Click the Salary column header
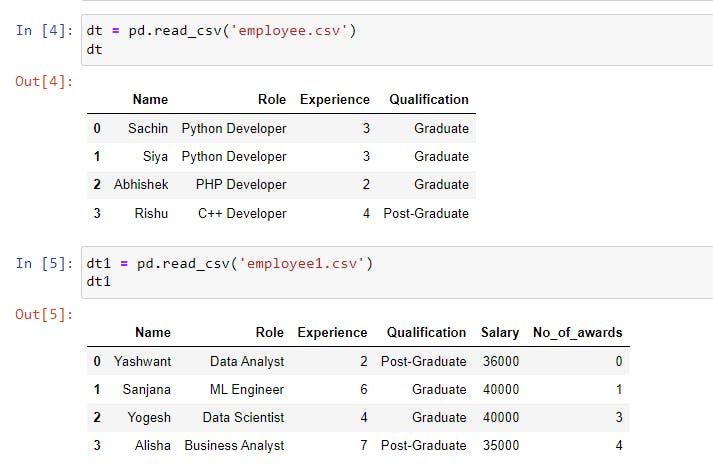The height and width of the screenshot is (472, 713). (500, 332)
